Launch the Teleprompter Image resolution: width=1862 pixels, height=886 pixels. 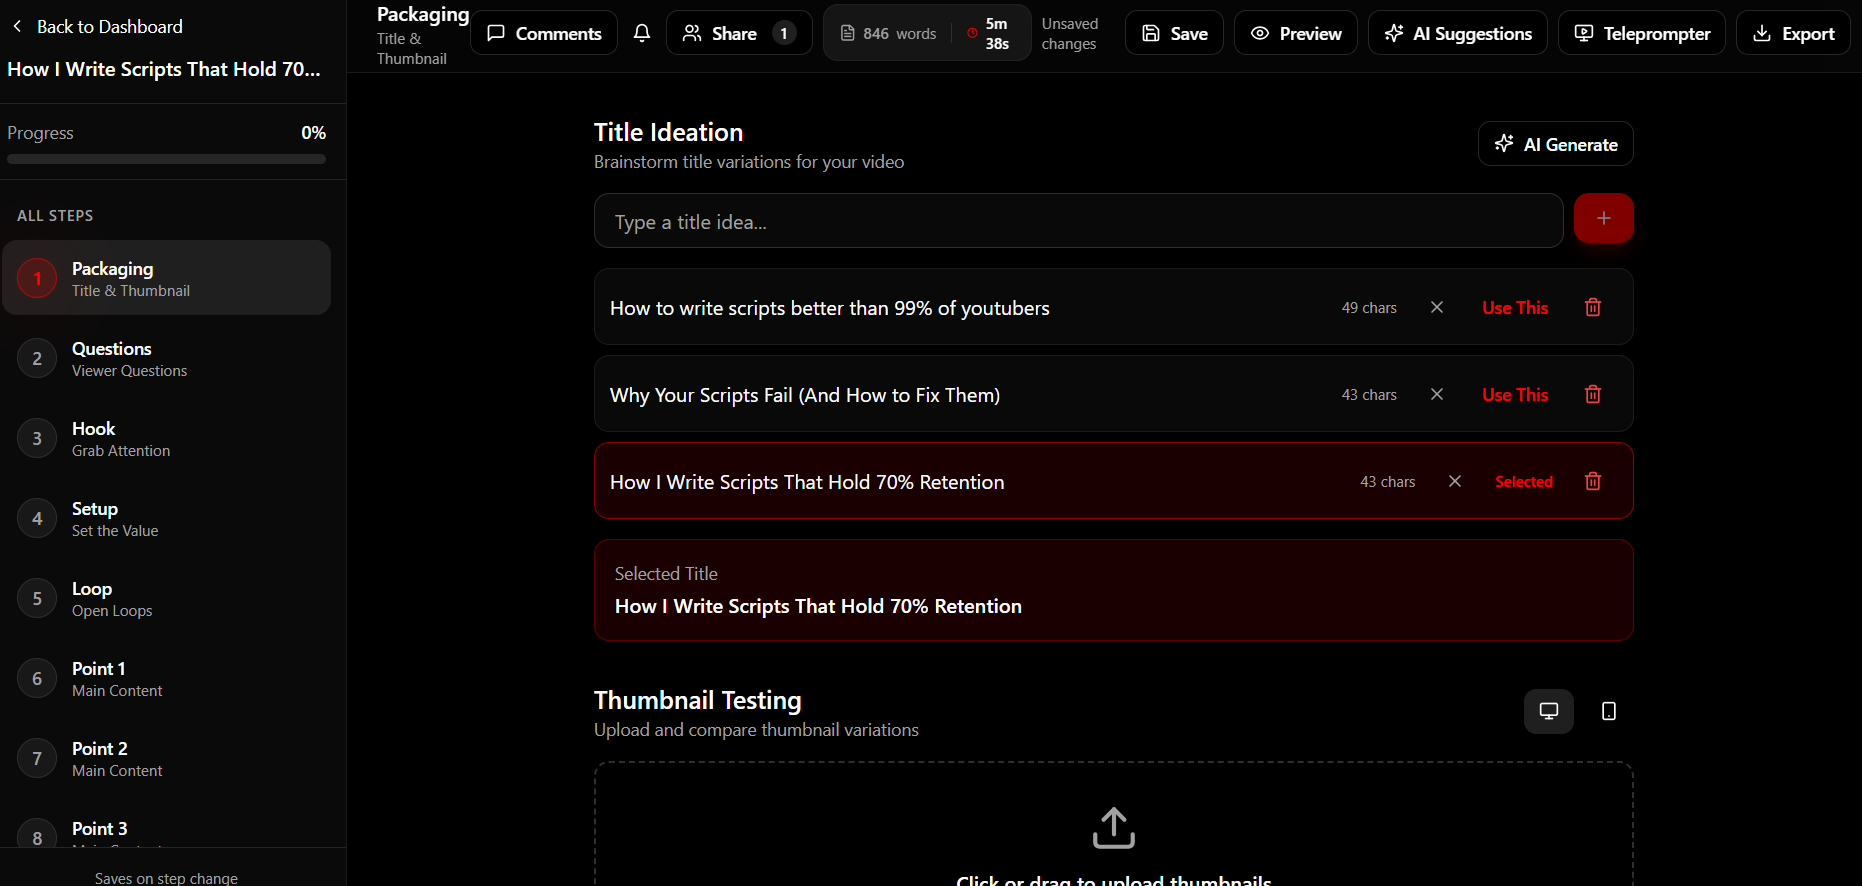(1642, 33)
